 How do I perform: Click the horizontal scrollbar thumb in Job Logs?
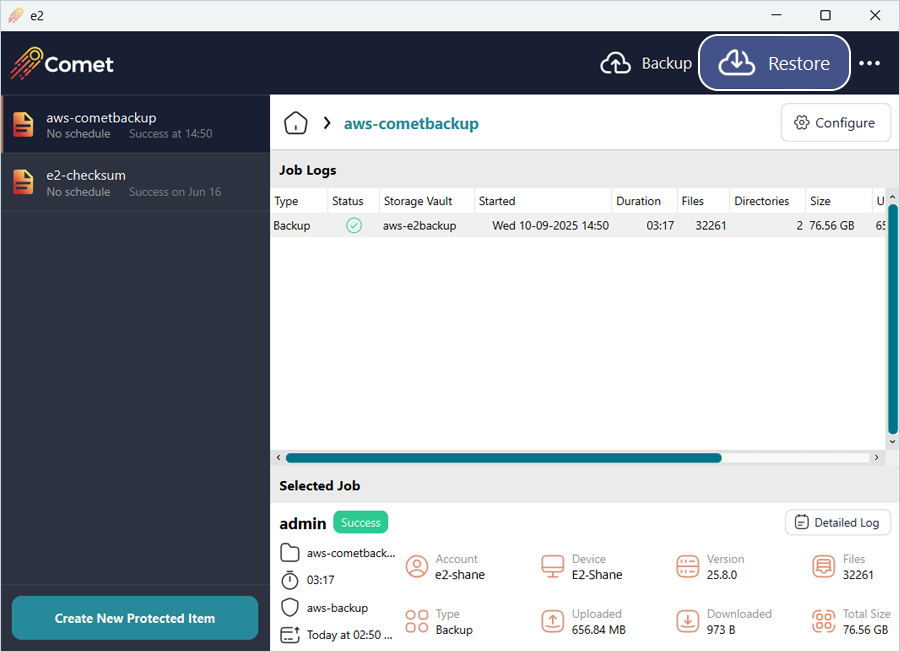point(503,457)
